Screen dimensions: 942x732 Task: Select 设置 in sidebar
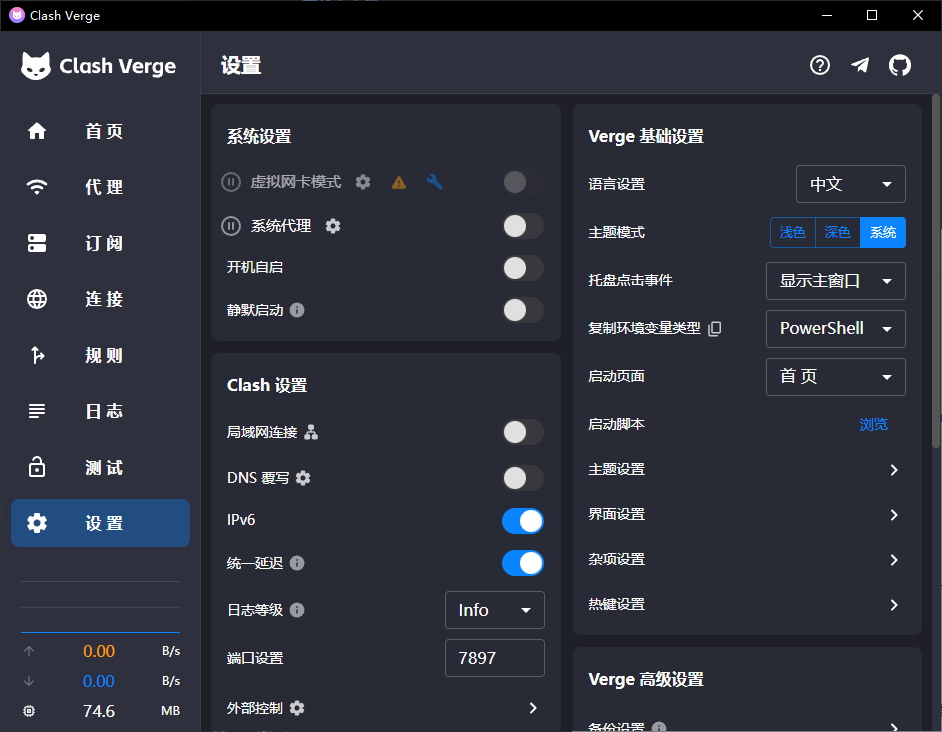[100, 523]
